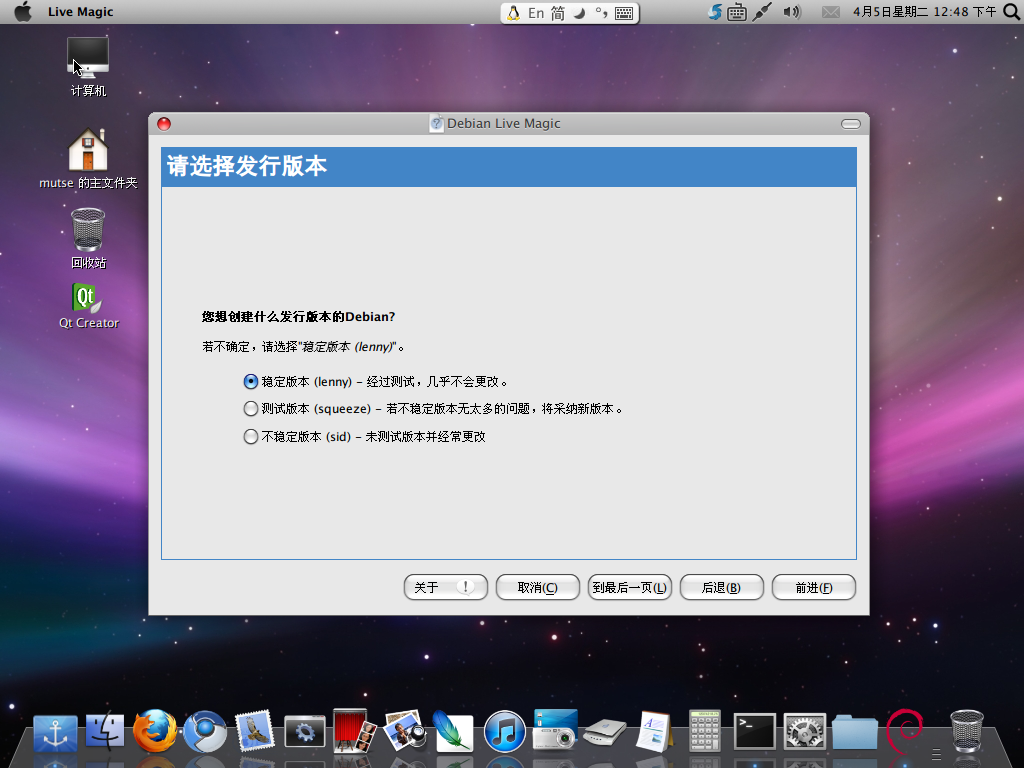
Task: Open the Mail stamp dock icon
Action: [x=255, y=730]
